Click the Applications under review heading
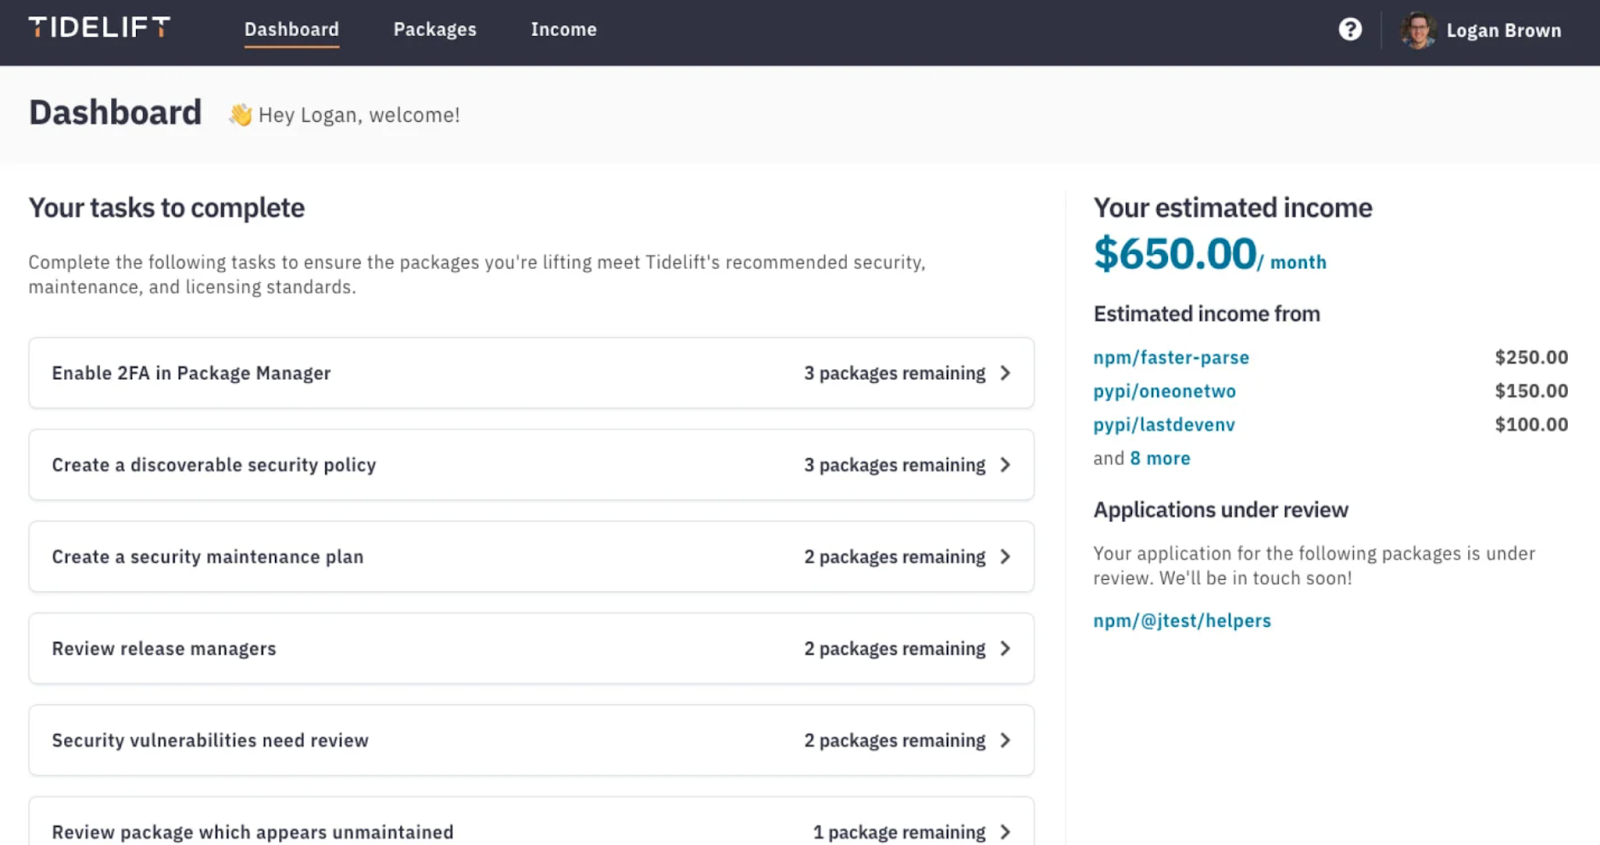1600x845 pixels. pos(1221,510)
